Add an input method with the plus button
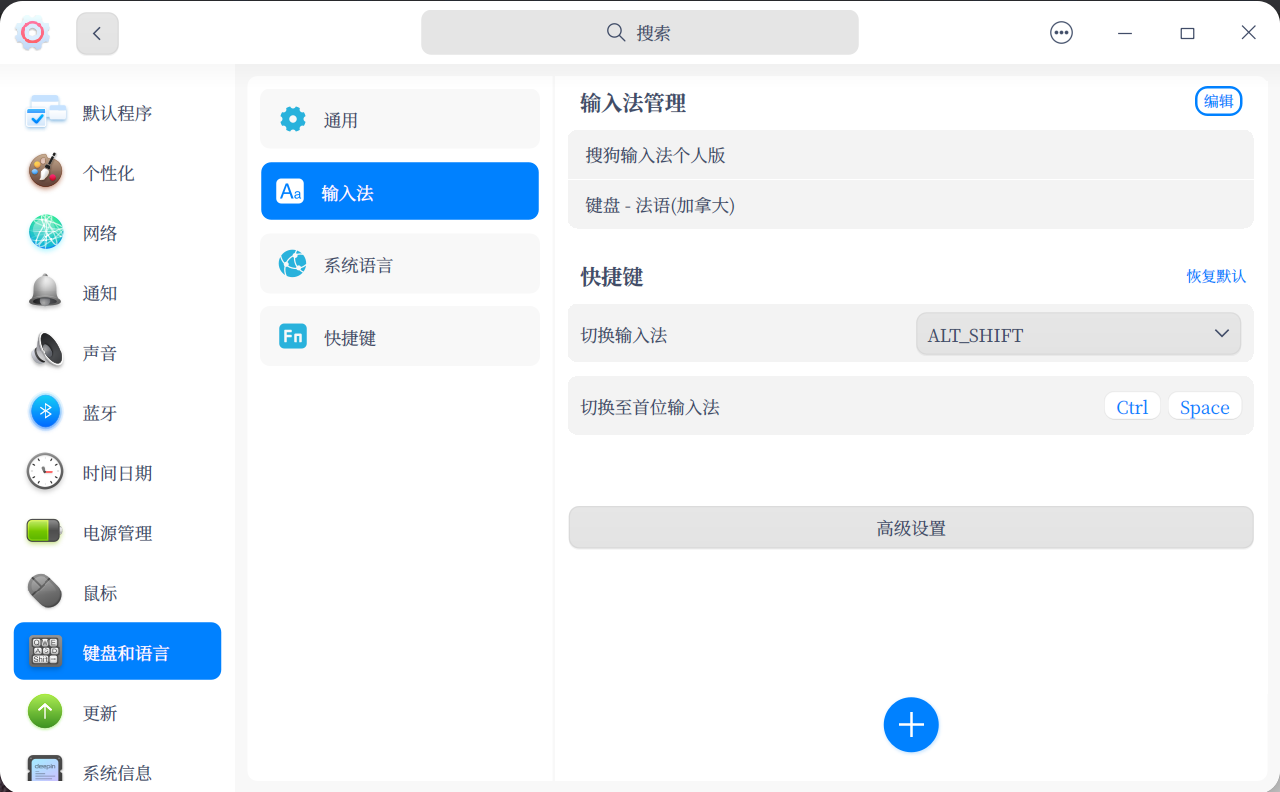 pyautogui.click(x=911, y=725)
